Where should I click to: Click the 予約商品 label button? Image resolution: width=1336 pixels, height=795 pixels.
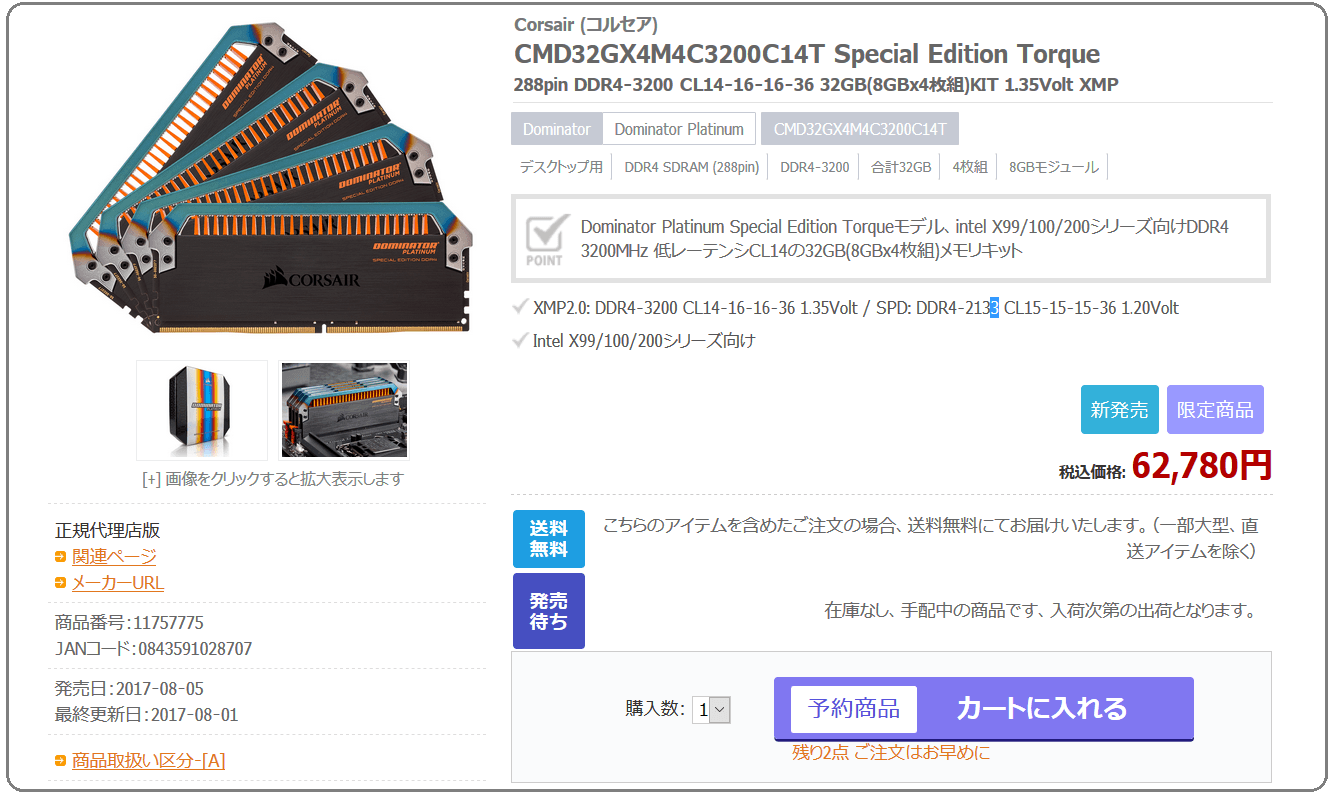pos(854,709)
